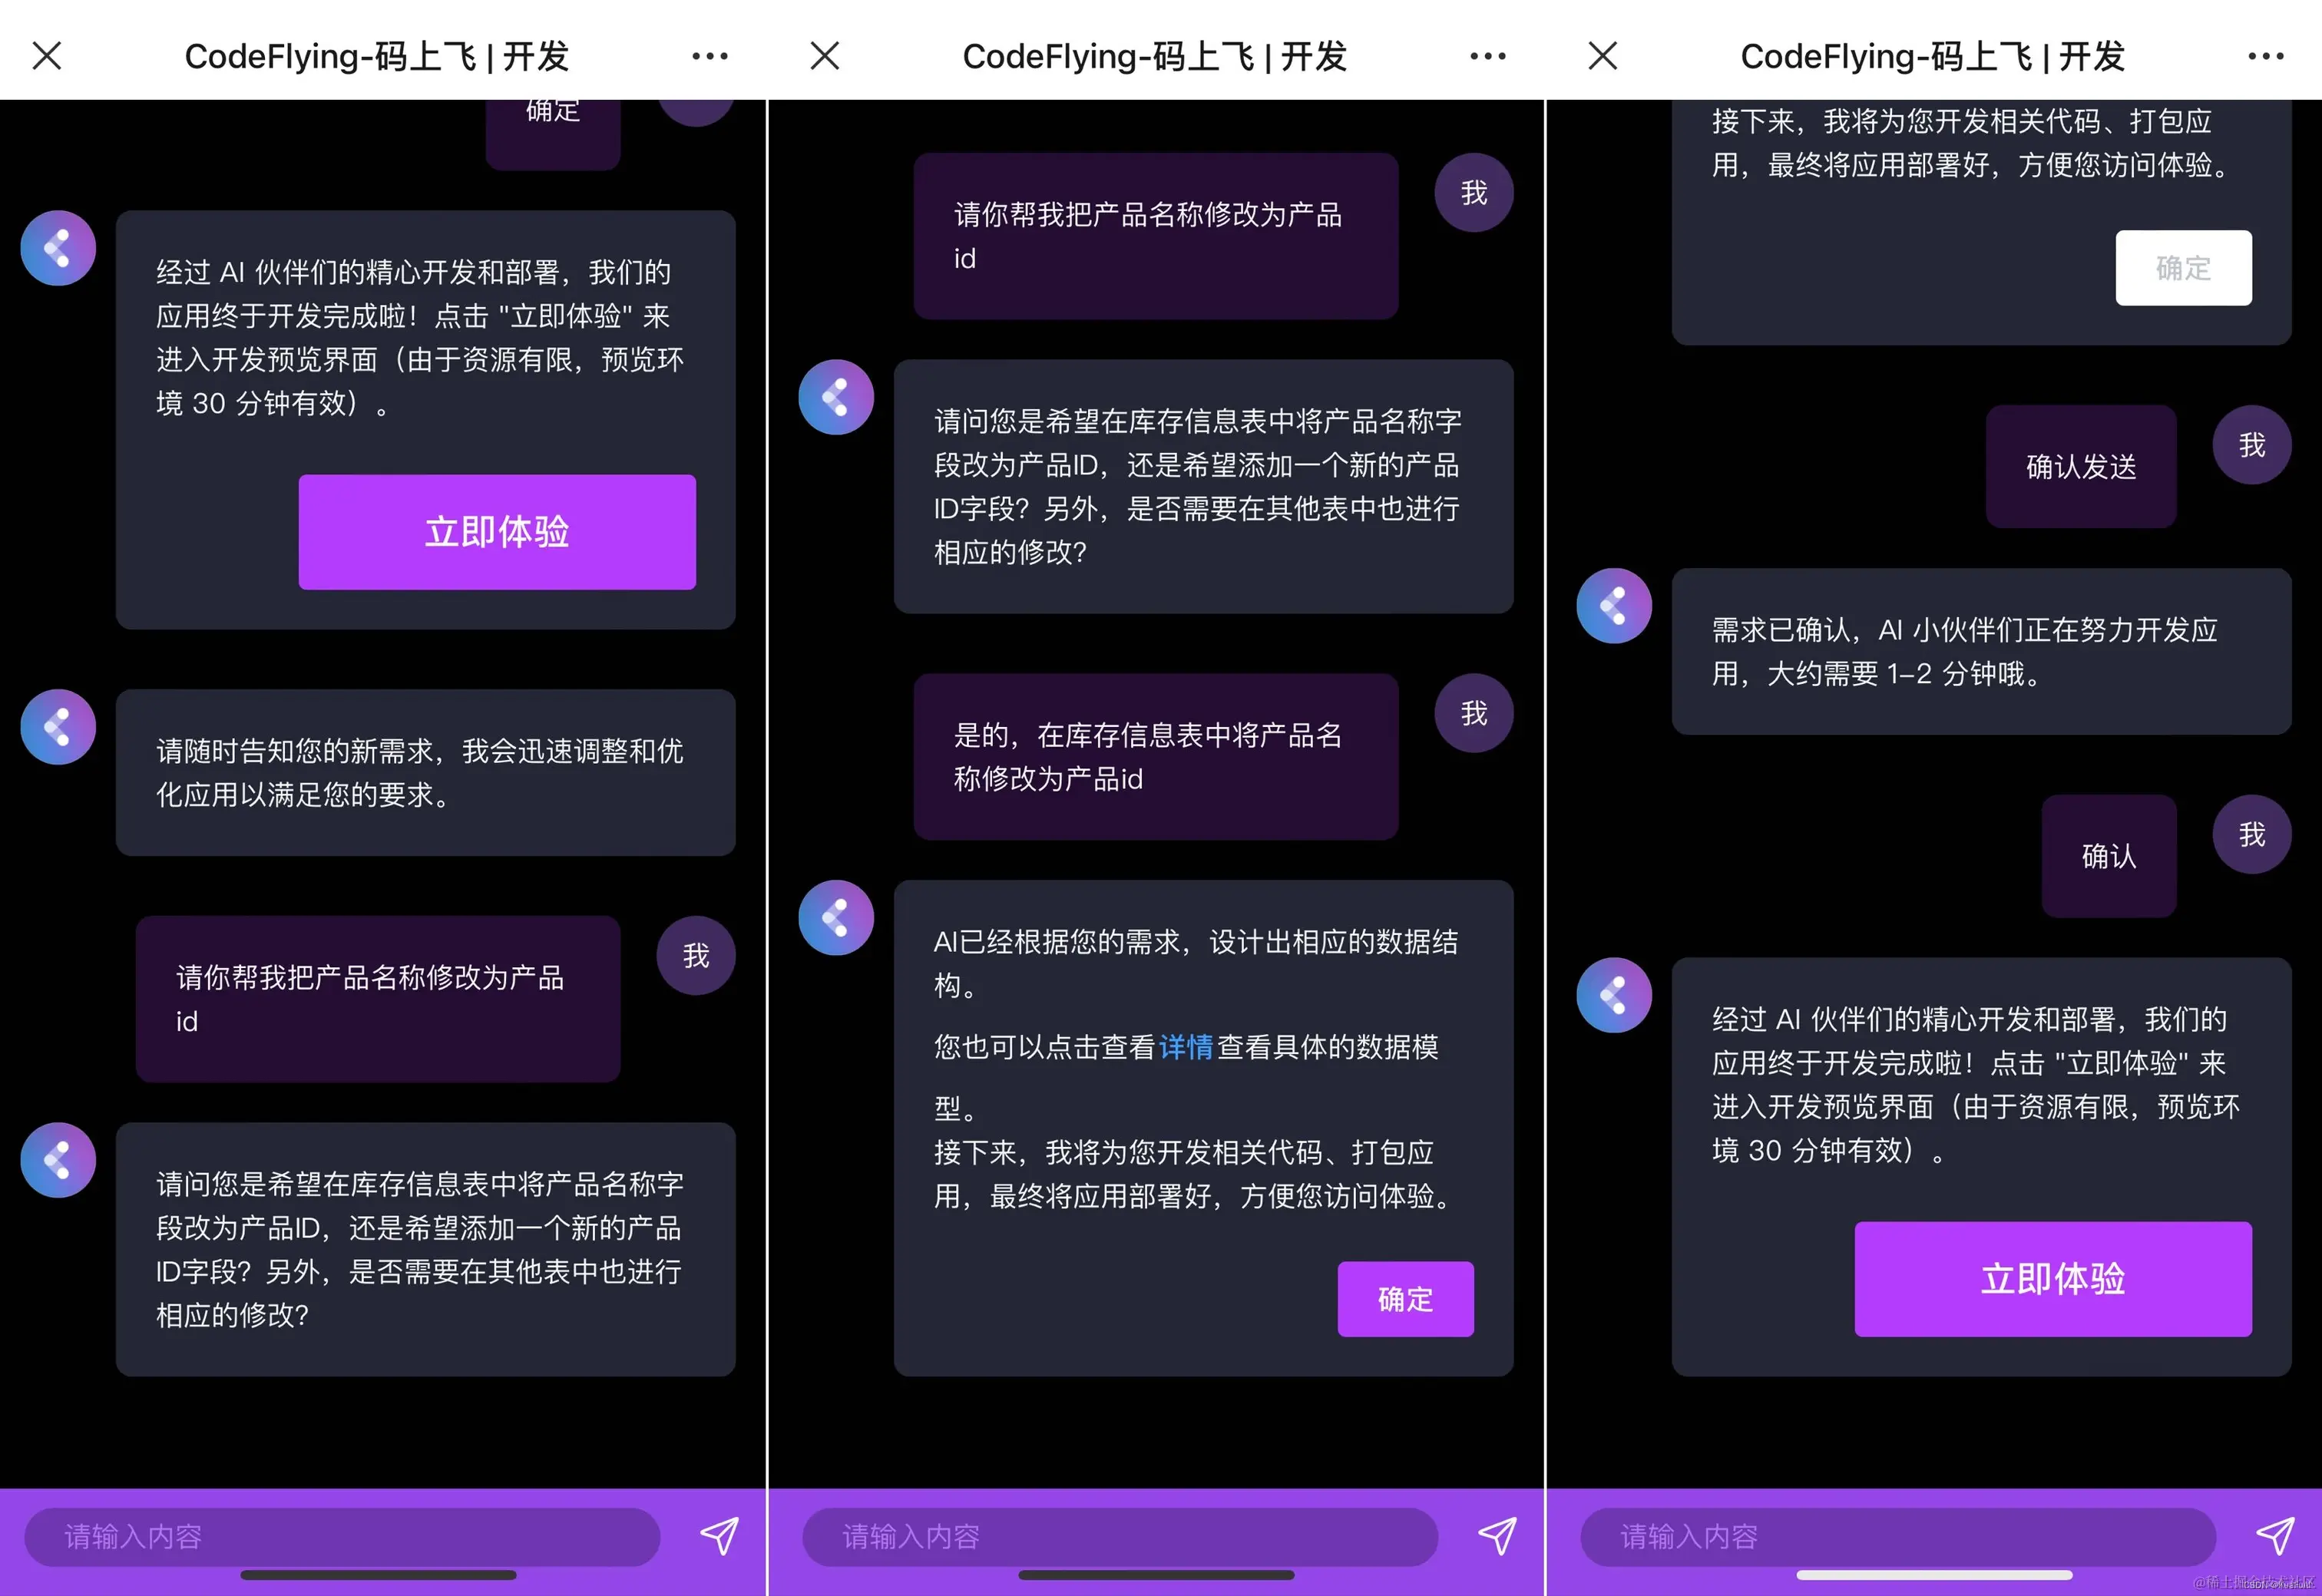Click the 我 avatar beside 确认 message
Image resolution: width=2322 pixels, height=1596 pixels.
coord(2252,834)
